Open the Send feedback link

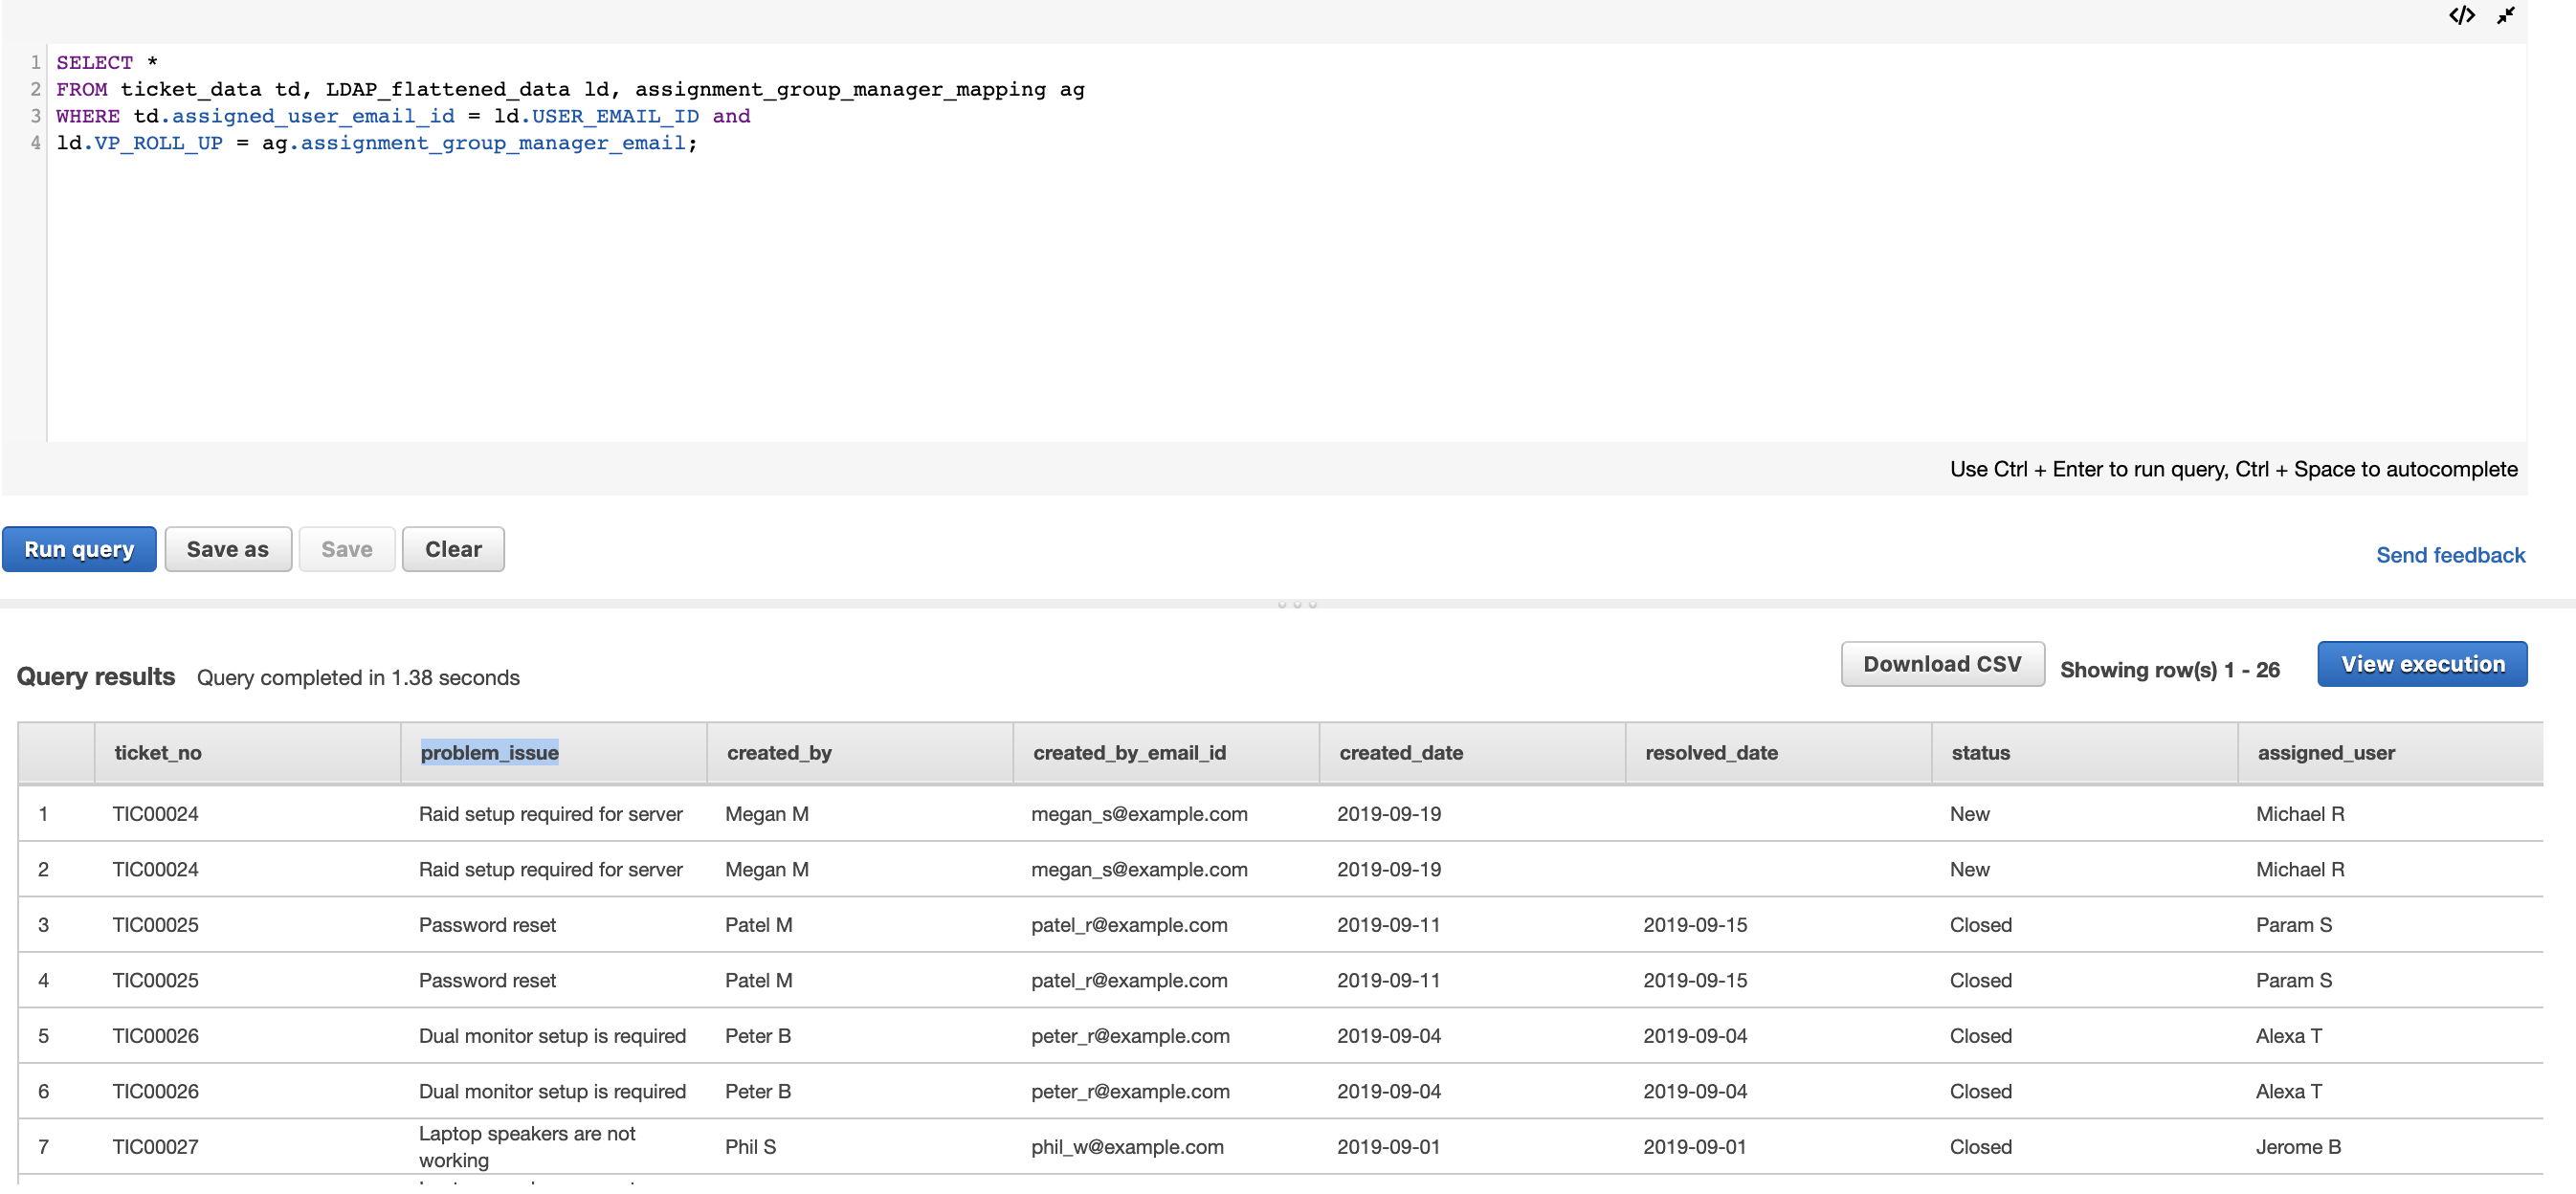(2449, 555)
